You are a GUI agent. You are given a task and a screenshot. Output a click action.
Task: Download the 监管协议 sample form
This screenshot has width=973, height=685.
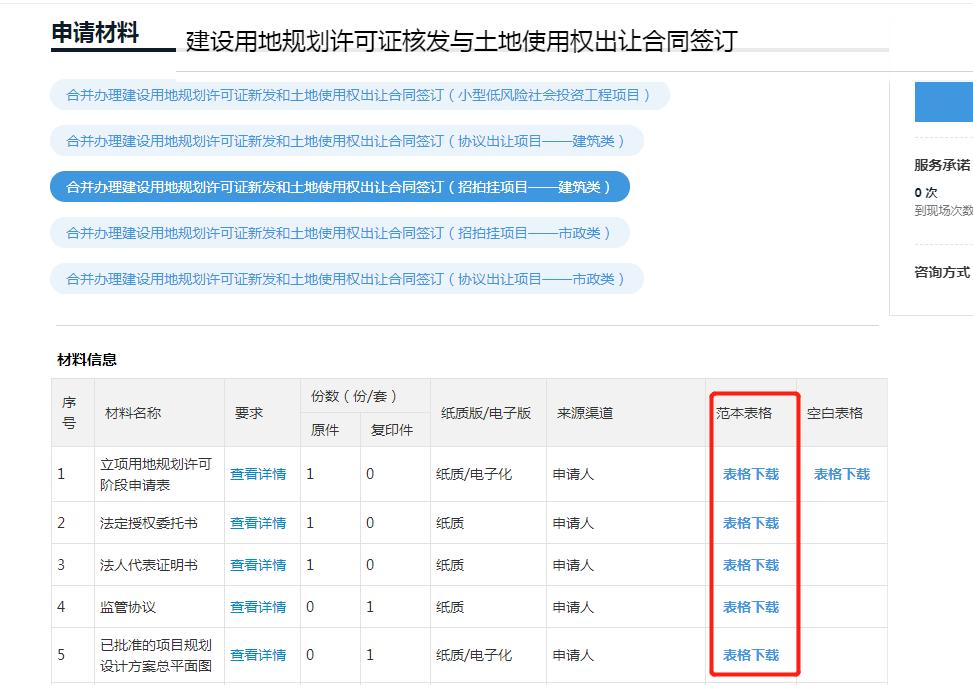(x=750, y=607)
